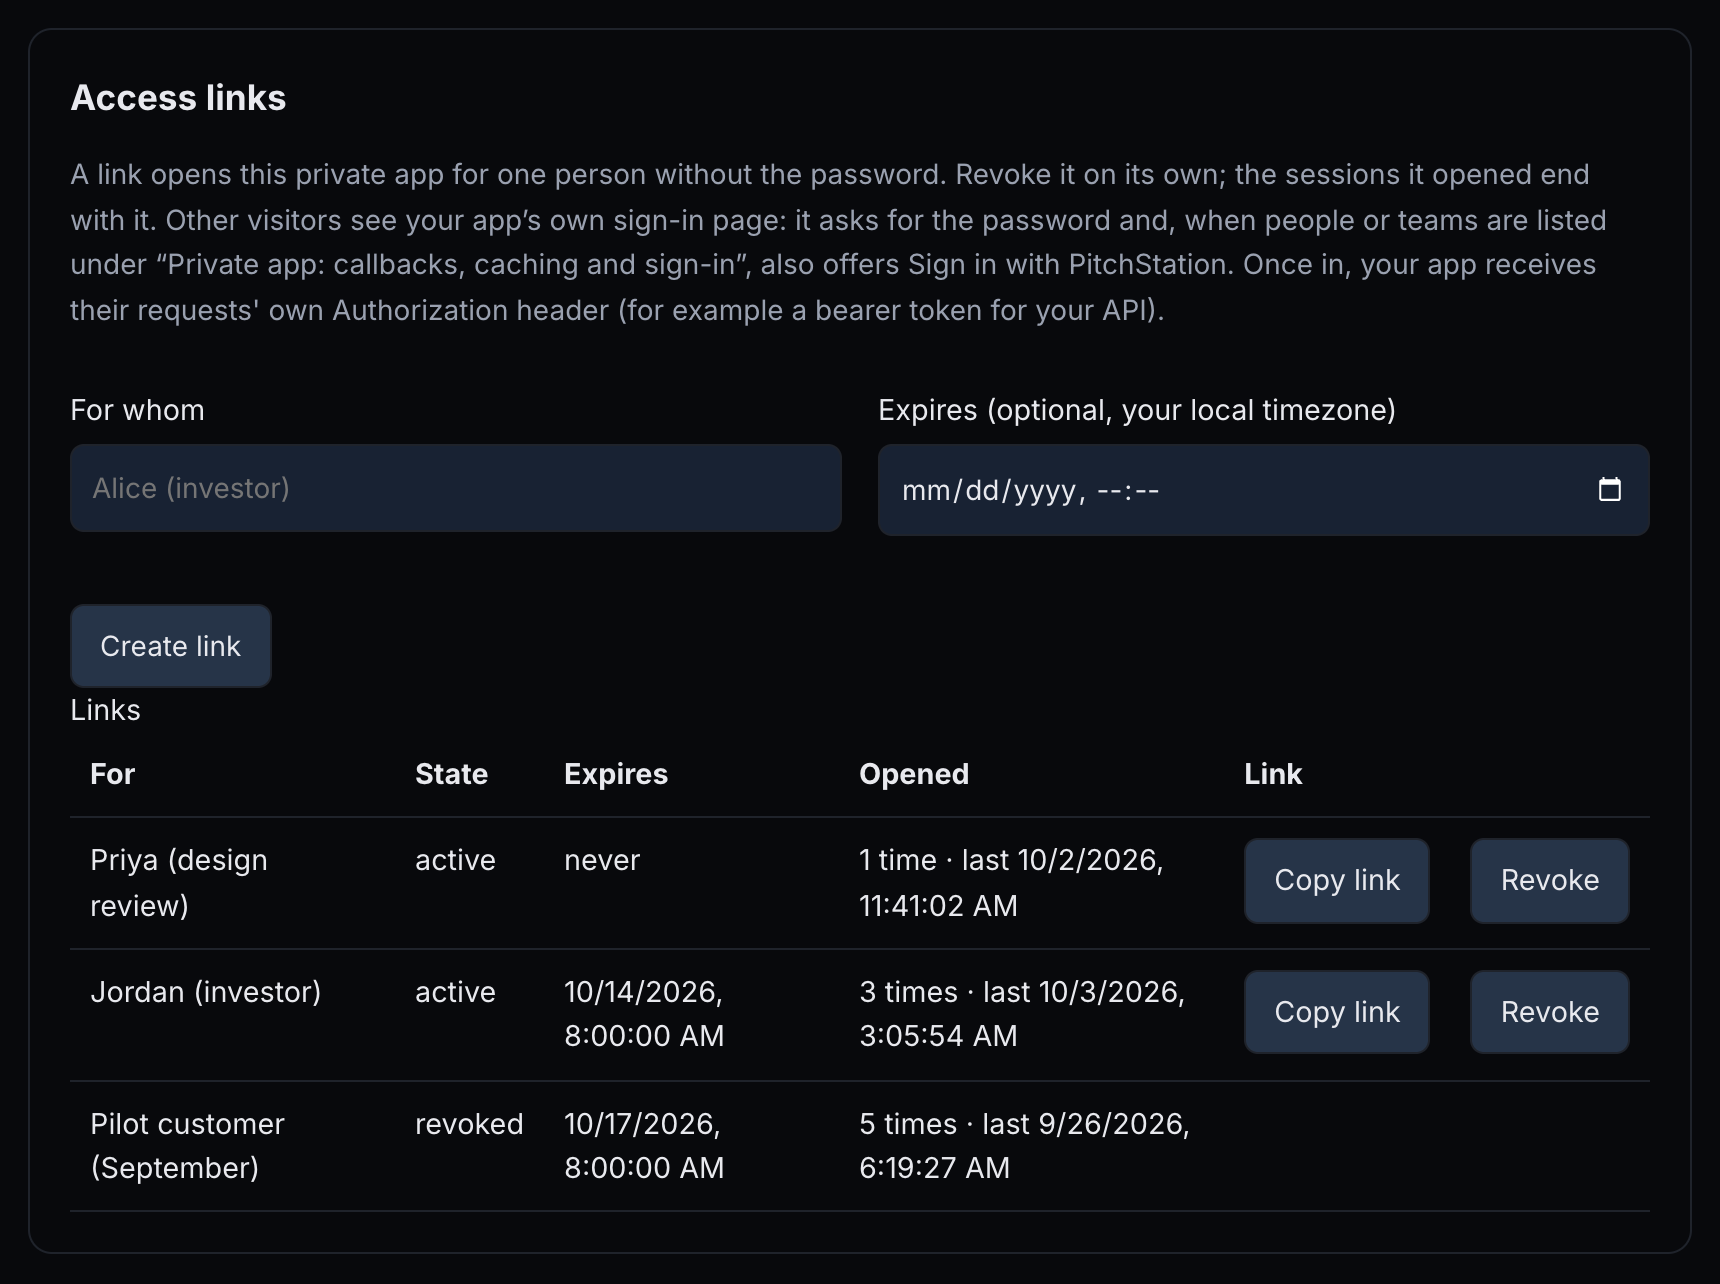
Task: Click the 'For whom' field label
Action: coord(137,410)
